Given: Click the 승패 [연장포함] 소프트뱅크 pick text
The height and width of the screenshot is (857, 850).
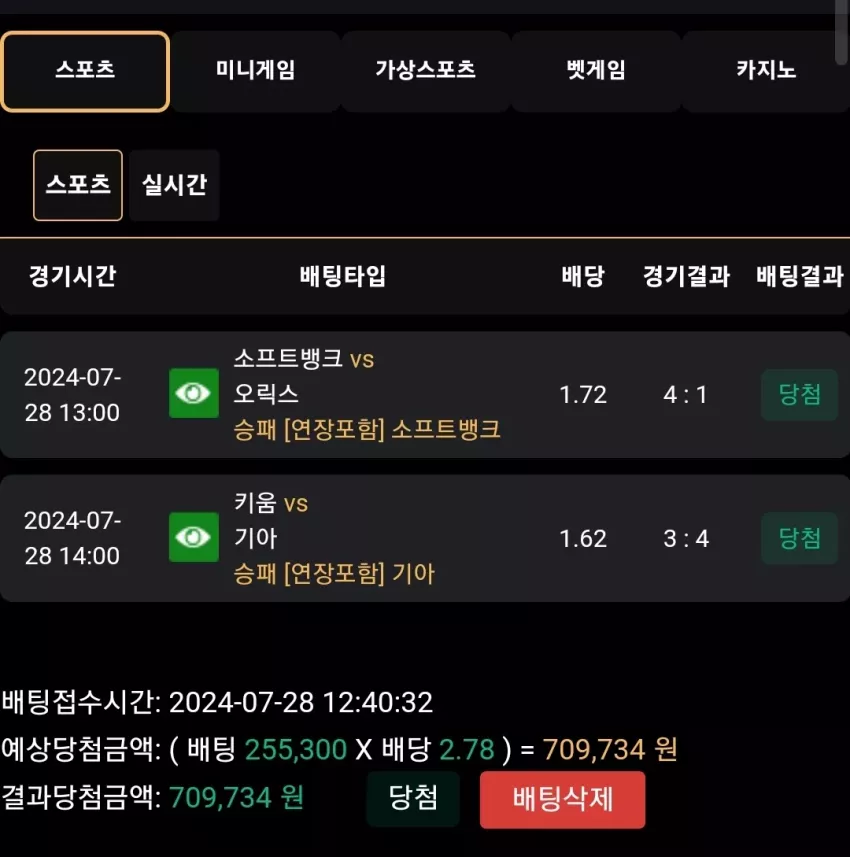Looking at the screenshot, I should [367, 430].
